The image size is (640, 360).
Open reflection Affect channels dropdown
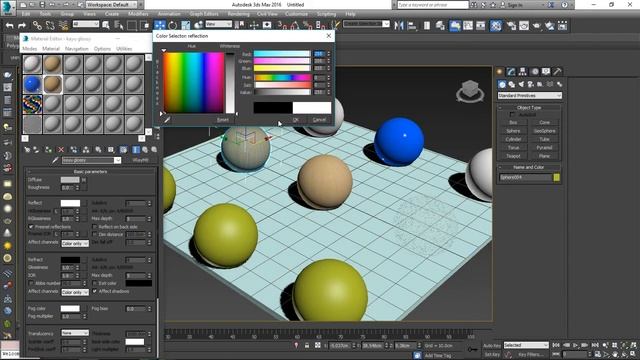tap(75, 243)
